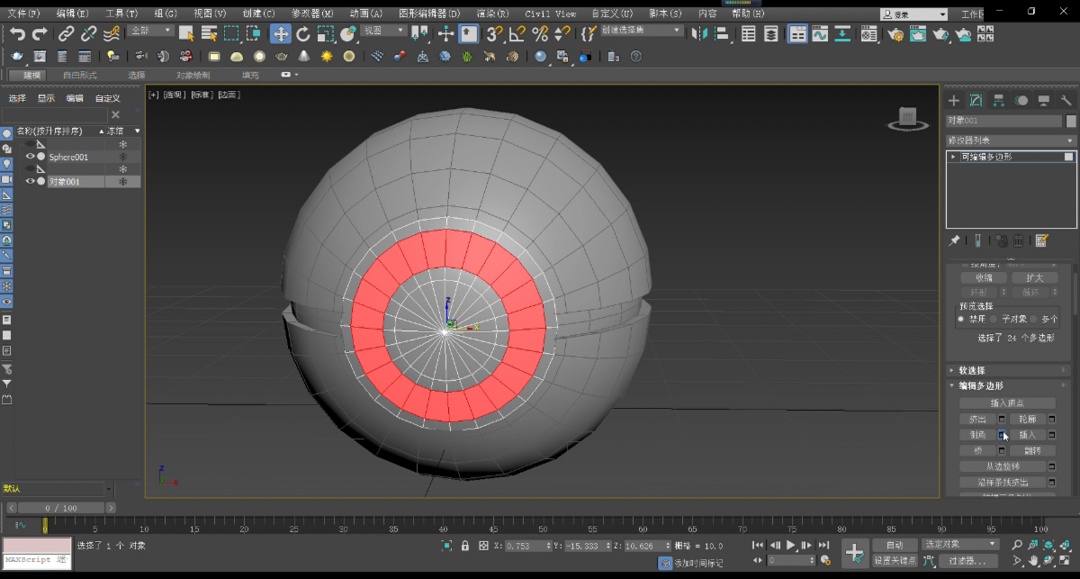Select the Move transform tool
Viewport: 1080px width, 579px height.
pos(281,34)
